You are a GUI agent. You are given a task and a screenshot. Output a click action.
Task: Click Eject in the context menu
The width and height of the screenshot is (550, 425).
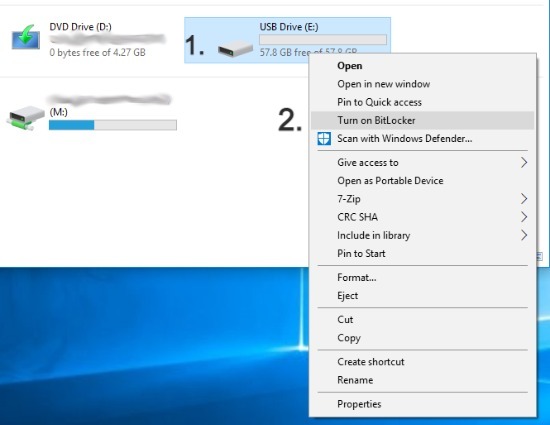coord(422,296)
